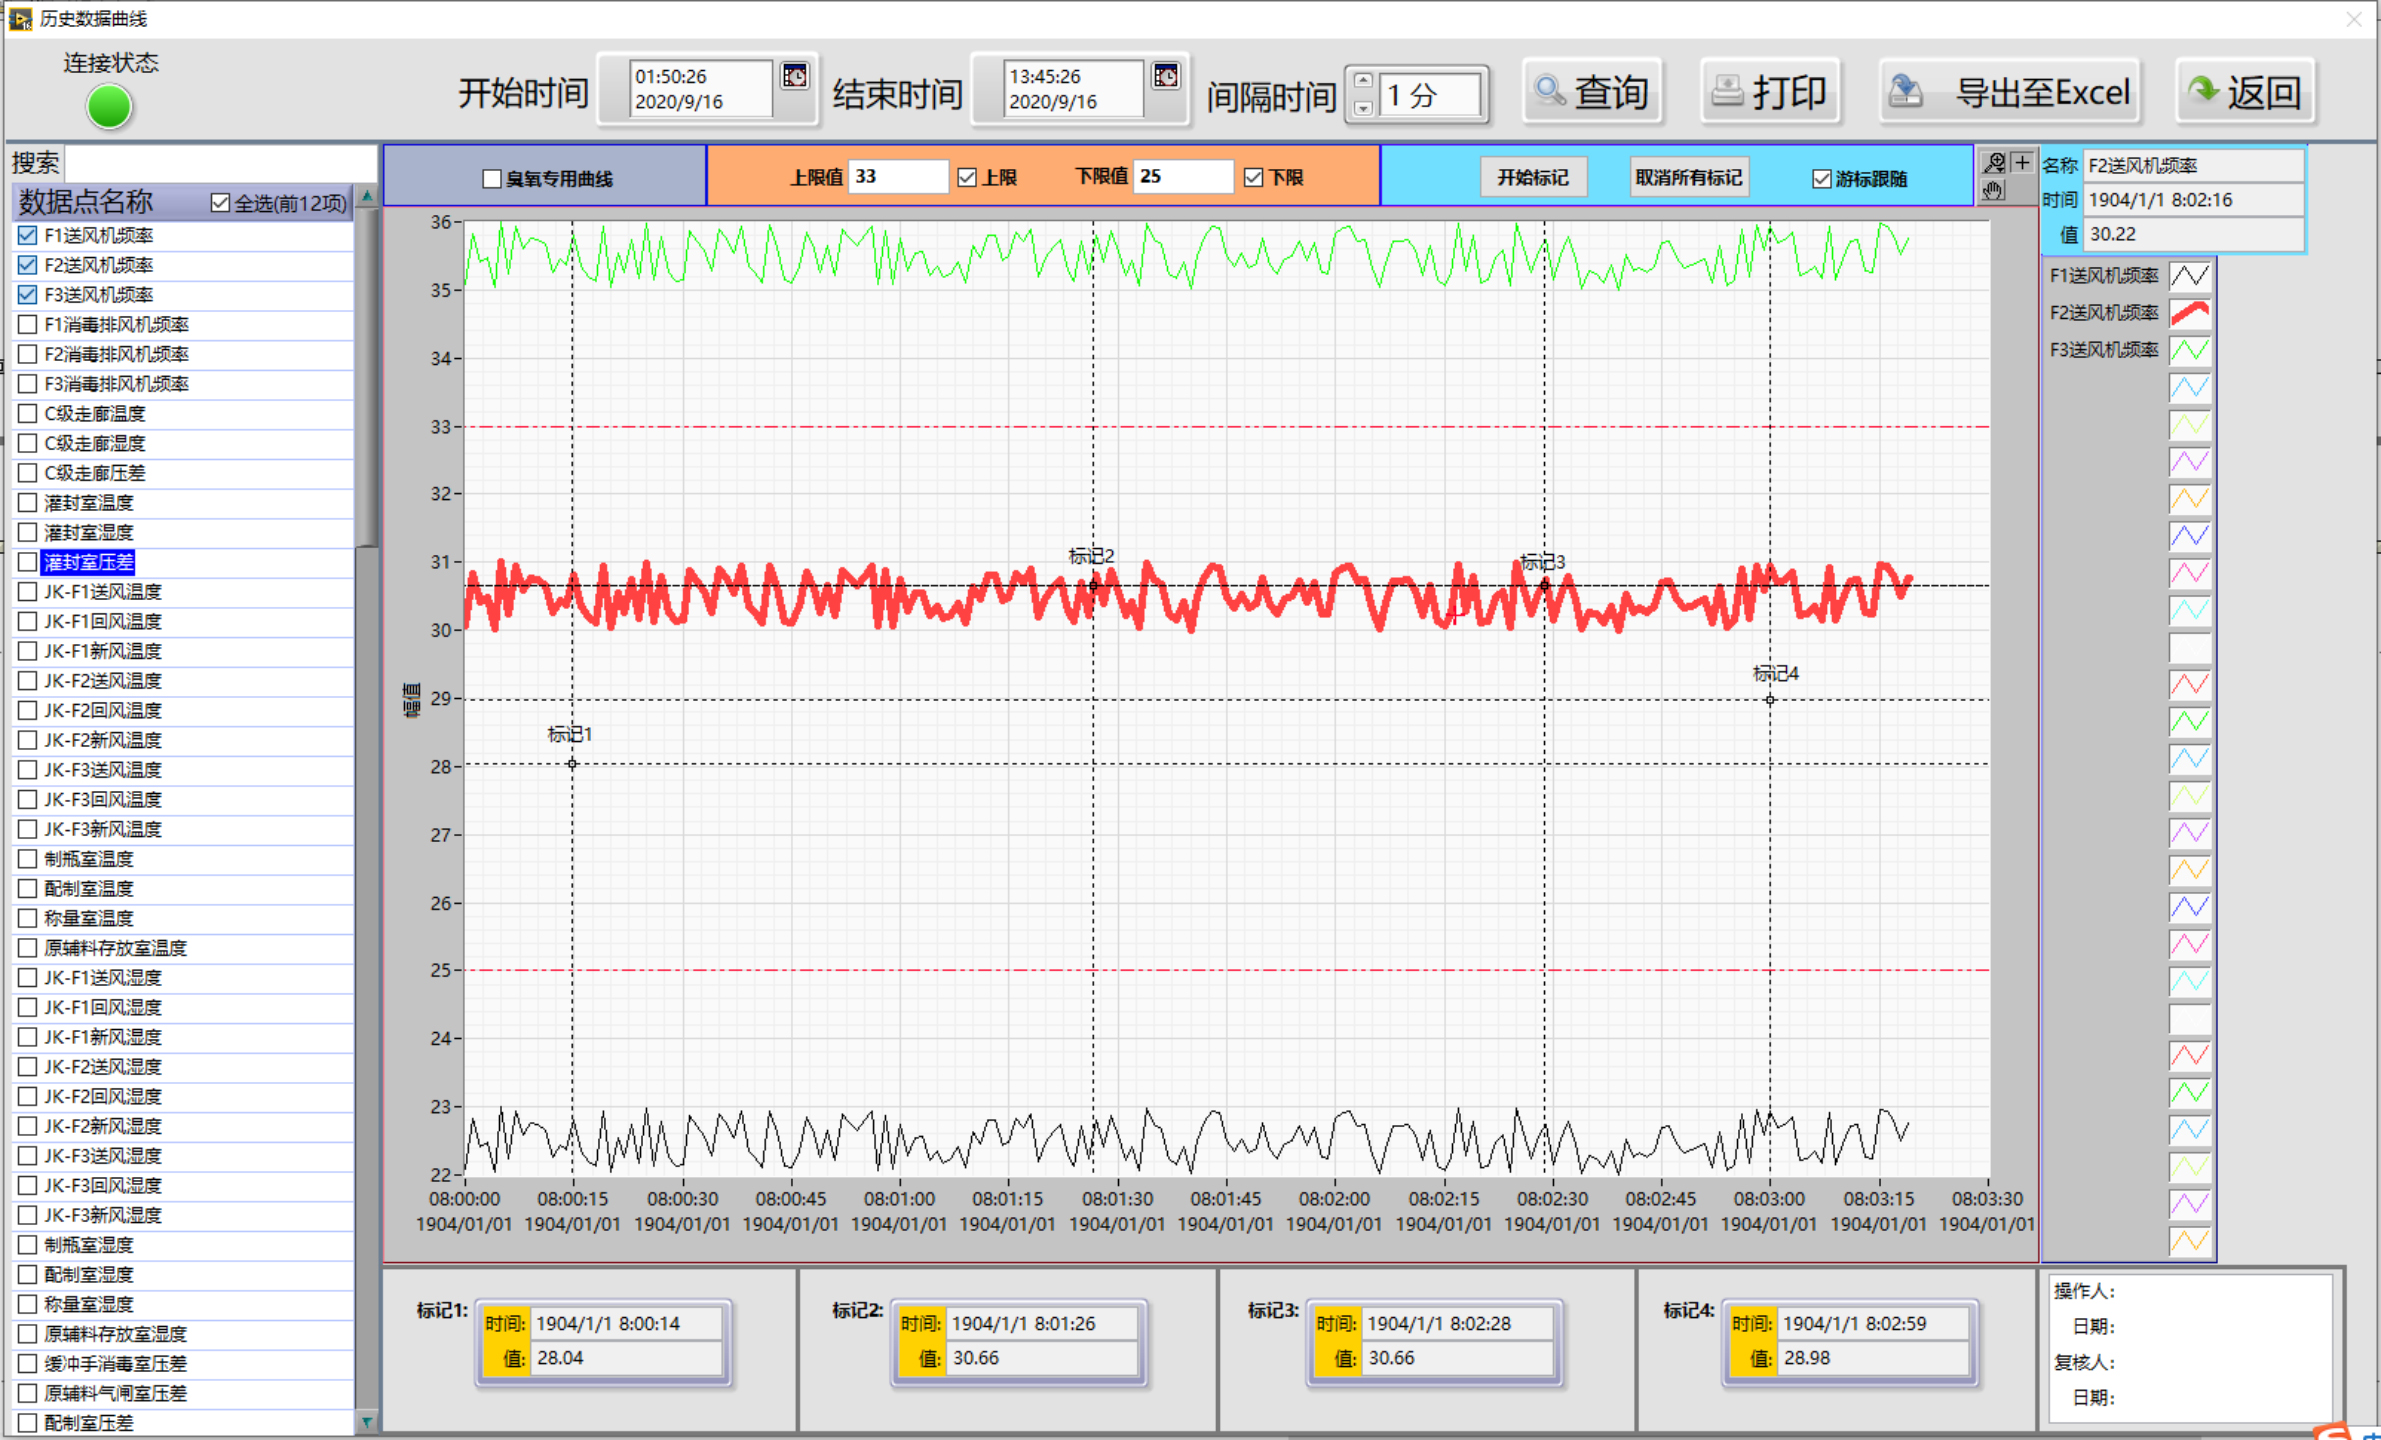Select the JK-F2回风湿度 list row

[184, 1097]
